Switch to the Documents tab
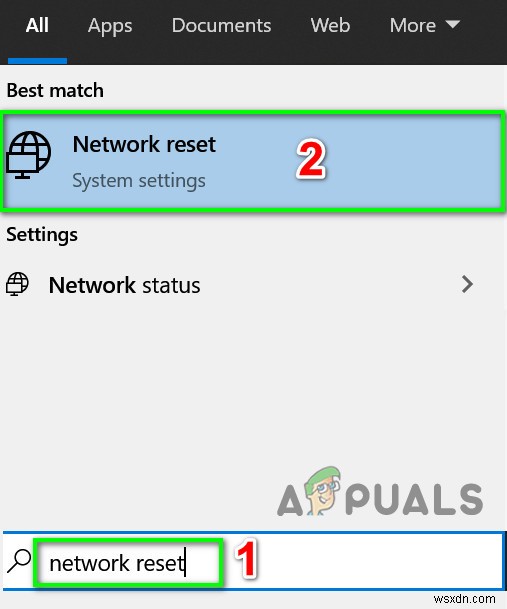 (x=221, y=26)
